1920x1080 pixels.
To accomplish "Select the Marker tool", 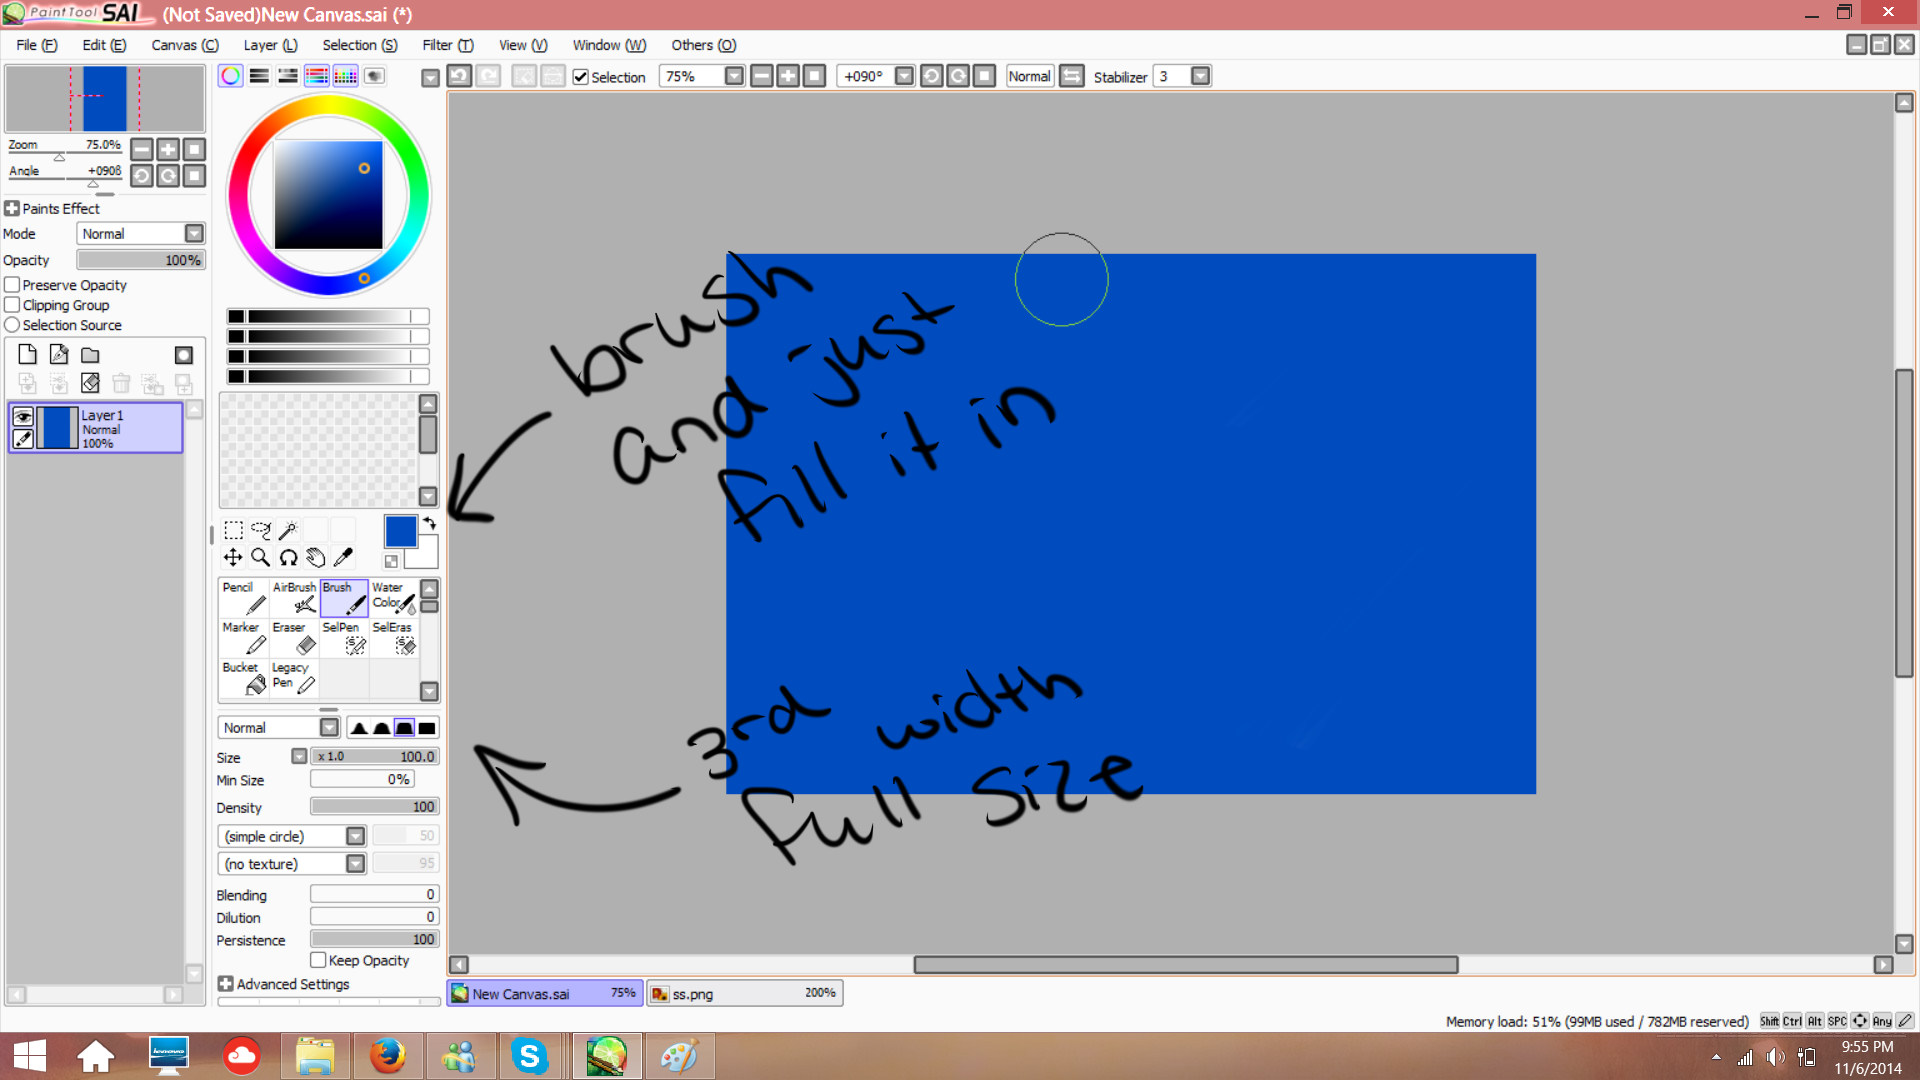I will point(243,638).
